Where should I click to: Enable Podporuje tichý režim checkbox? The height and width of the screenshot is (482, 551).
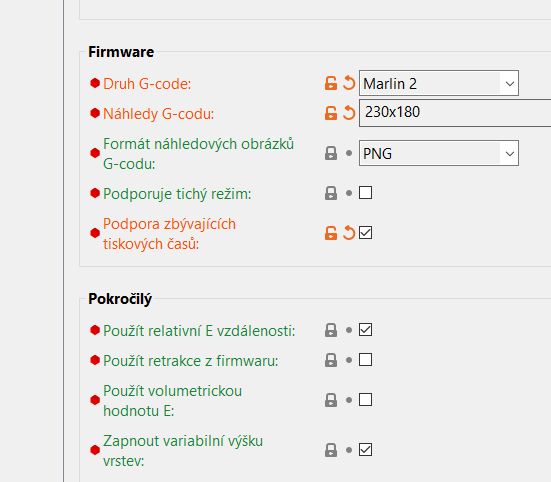click(x=365, y=193)
